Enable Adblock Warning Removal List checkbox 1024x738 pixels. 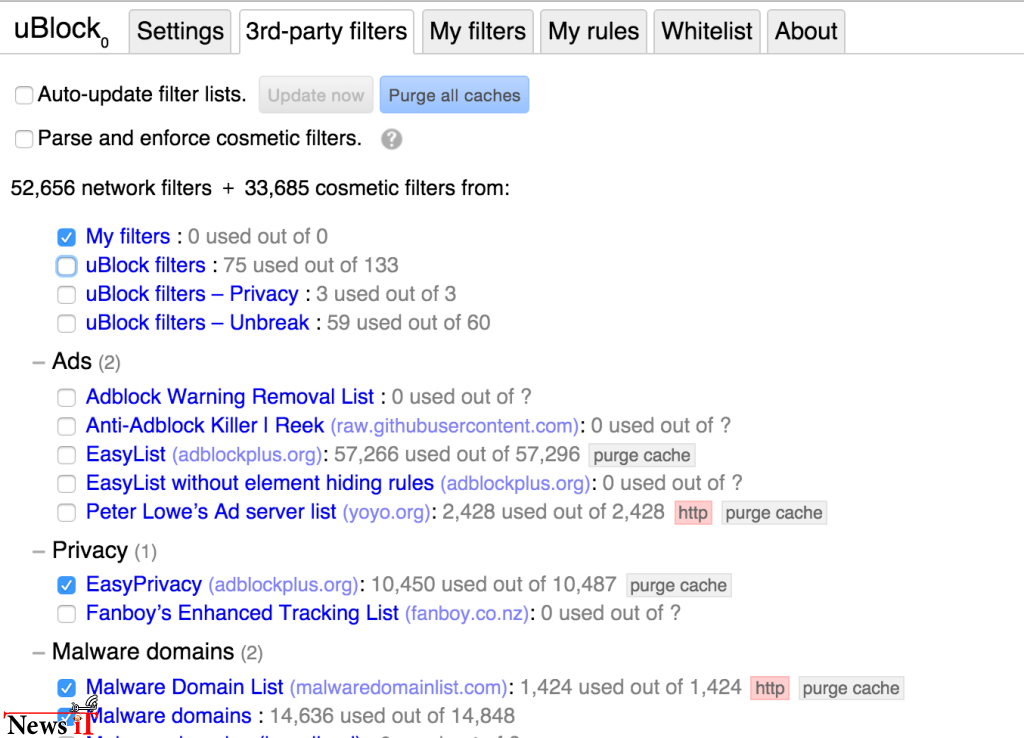pos(66,397)
